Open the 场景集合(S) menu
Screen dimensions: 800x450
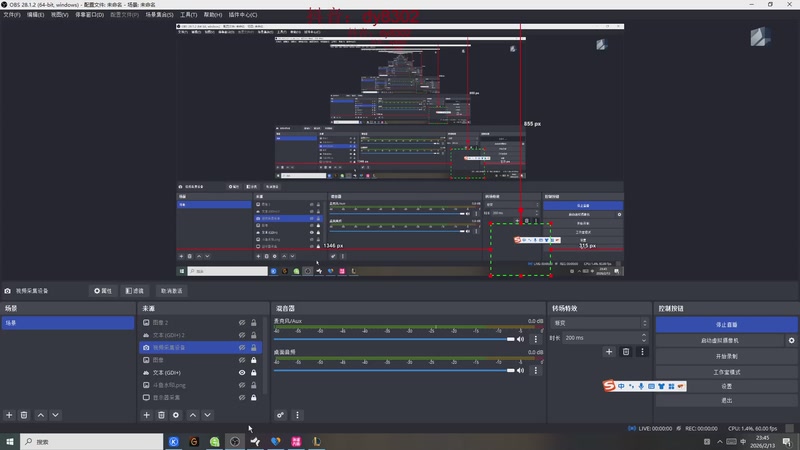pyautogui.click(x=159, y=15)
